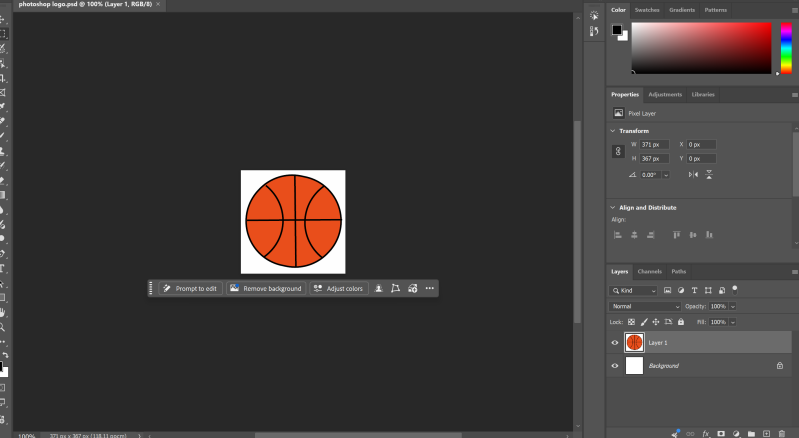Collapse the Transform section

(x=612, y=131)
